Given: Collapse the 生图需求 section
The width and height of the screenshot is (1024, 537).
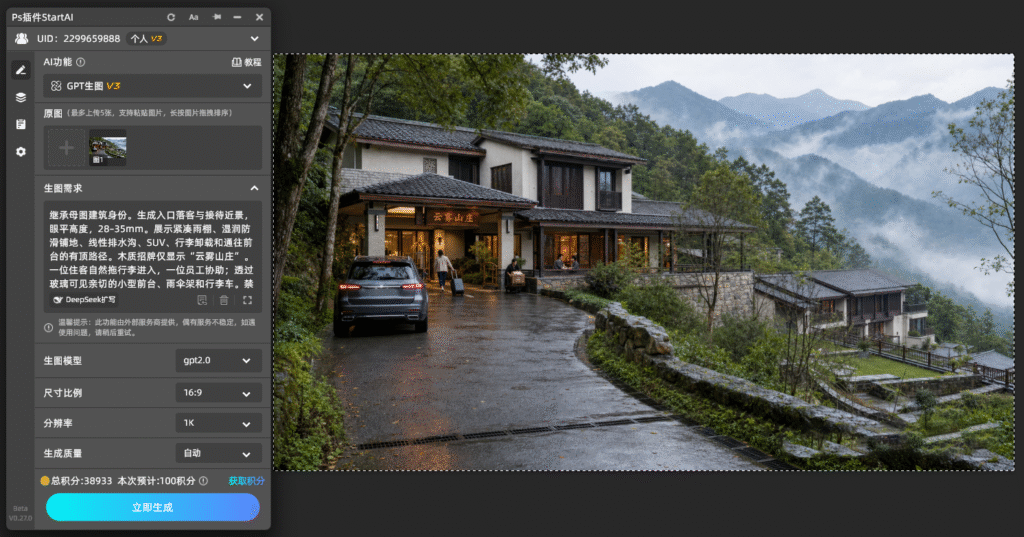Looking at the screenshot, I should [255, 188].
